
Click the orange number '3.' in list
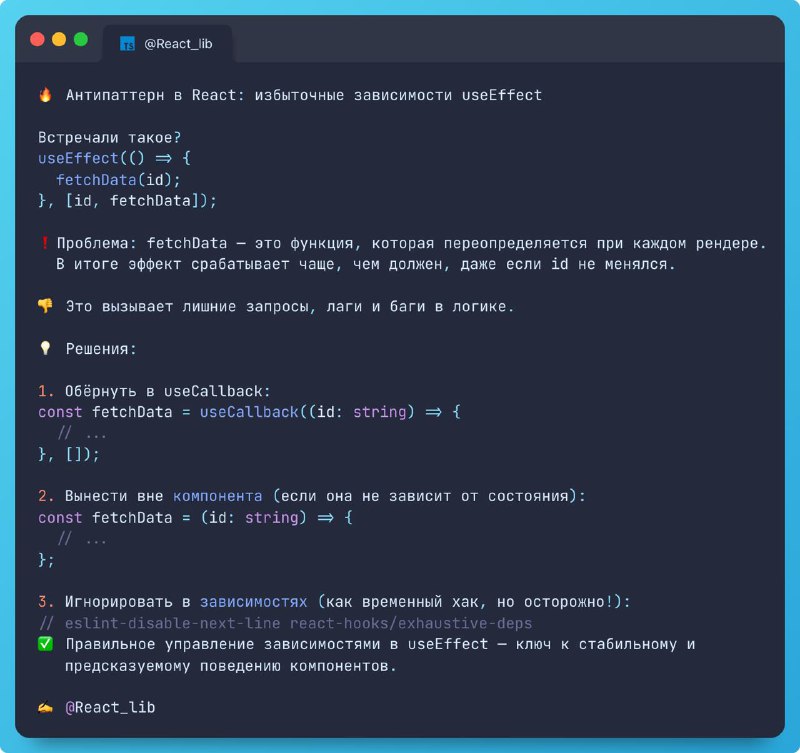point(46,602)
